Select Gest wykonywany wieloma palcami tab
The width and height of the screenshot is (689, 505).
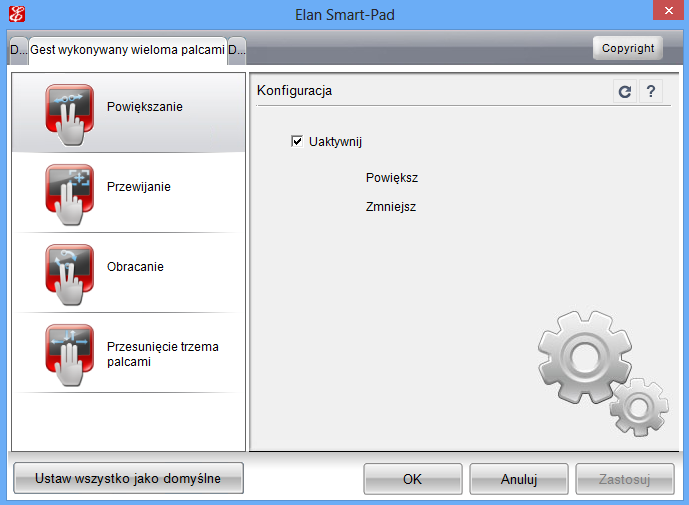tap(127, 50)
